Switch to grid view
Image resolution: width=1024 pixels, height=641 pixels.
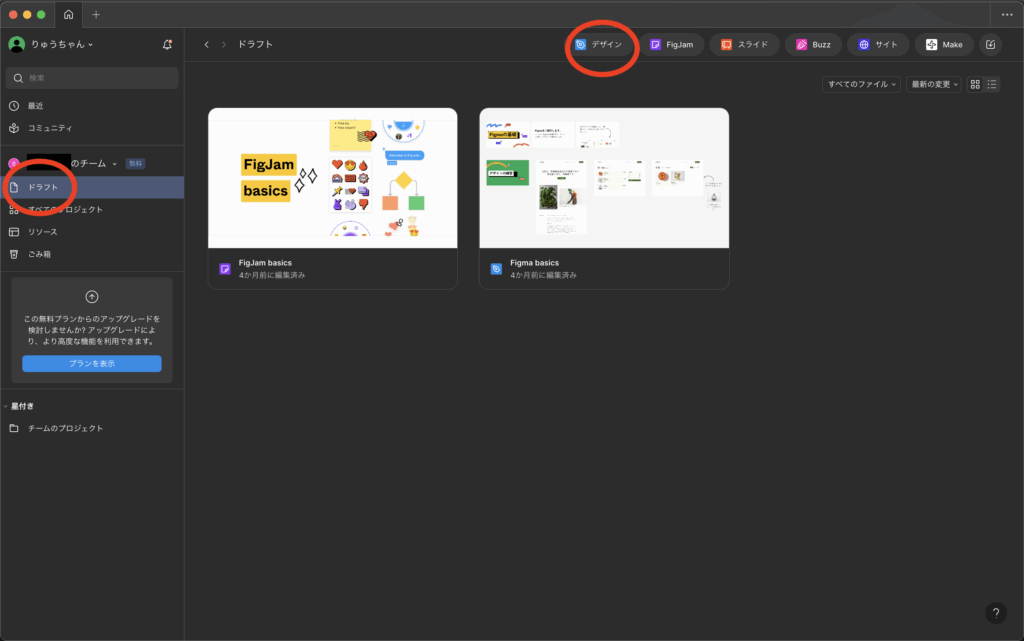coord(975,84)
